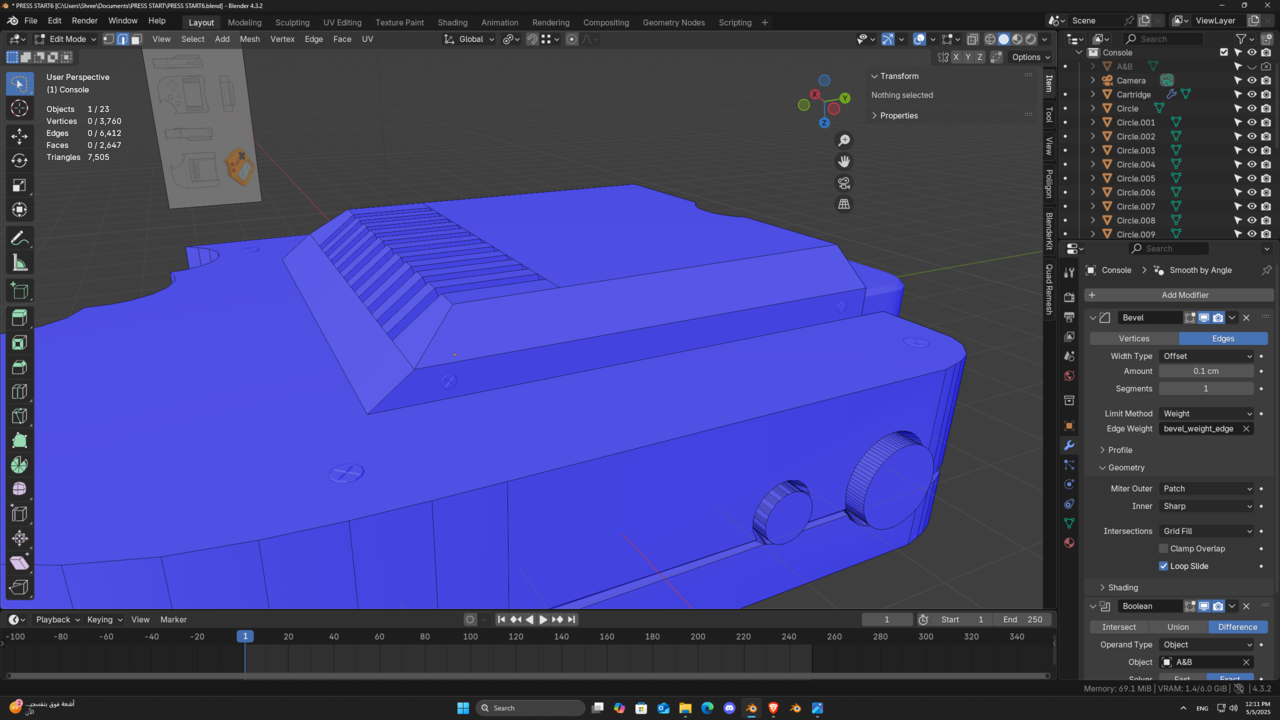Open the Rendering menu
Viewport: 1280px width, 720px height.
[x=550, y=22]
